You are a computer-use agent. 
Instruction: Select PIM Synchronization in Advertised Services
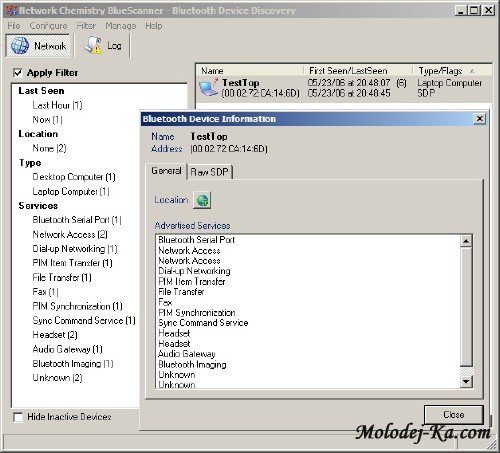[x=197, y=312]
